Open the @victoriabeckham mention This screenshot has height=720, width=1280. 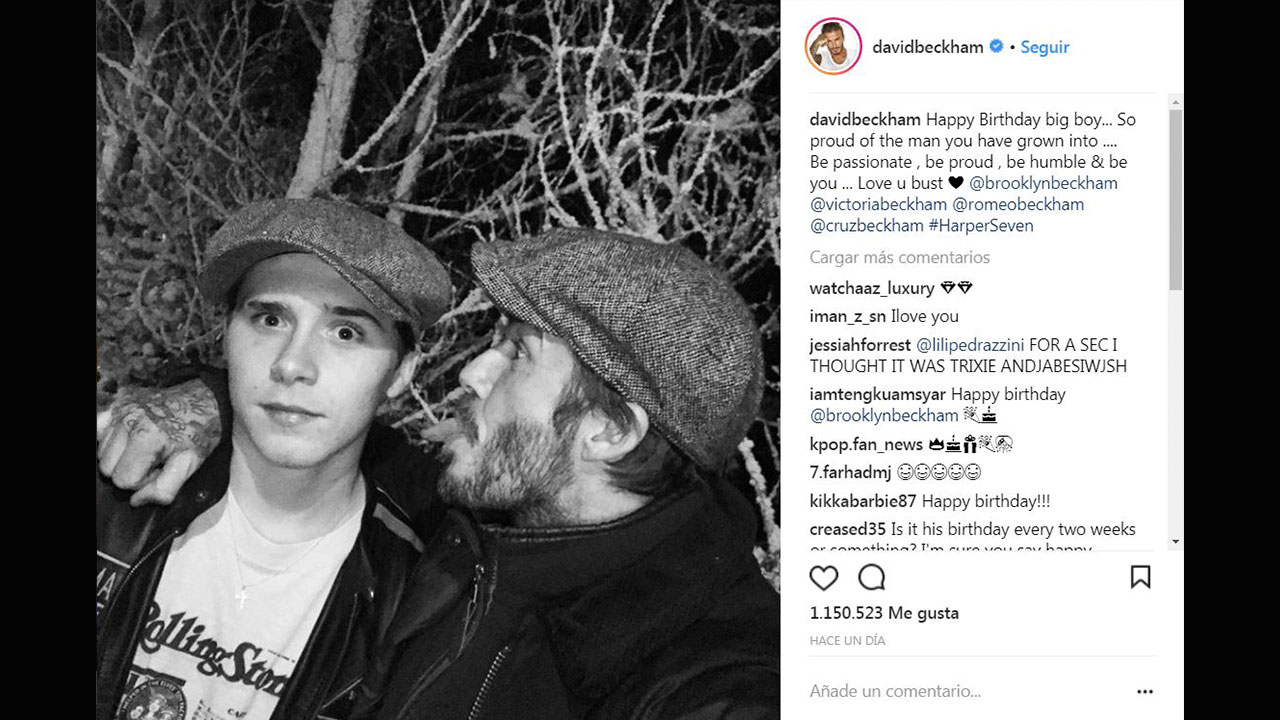click(877, 204)
